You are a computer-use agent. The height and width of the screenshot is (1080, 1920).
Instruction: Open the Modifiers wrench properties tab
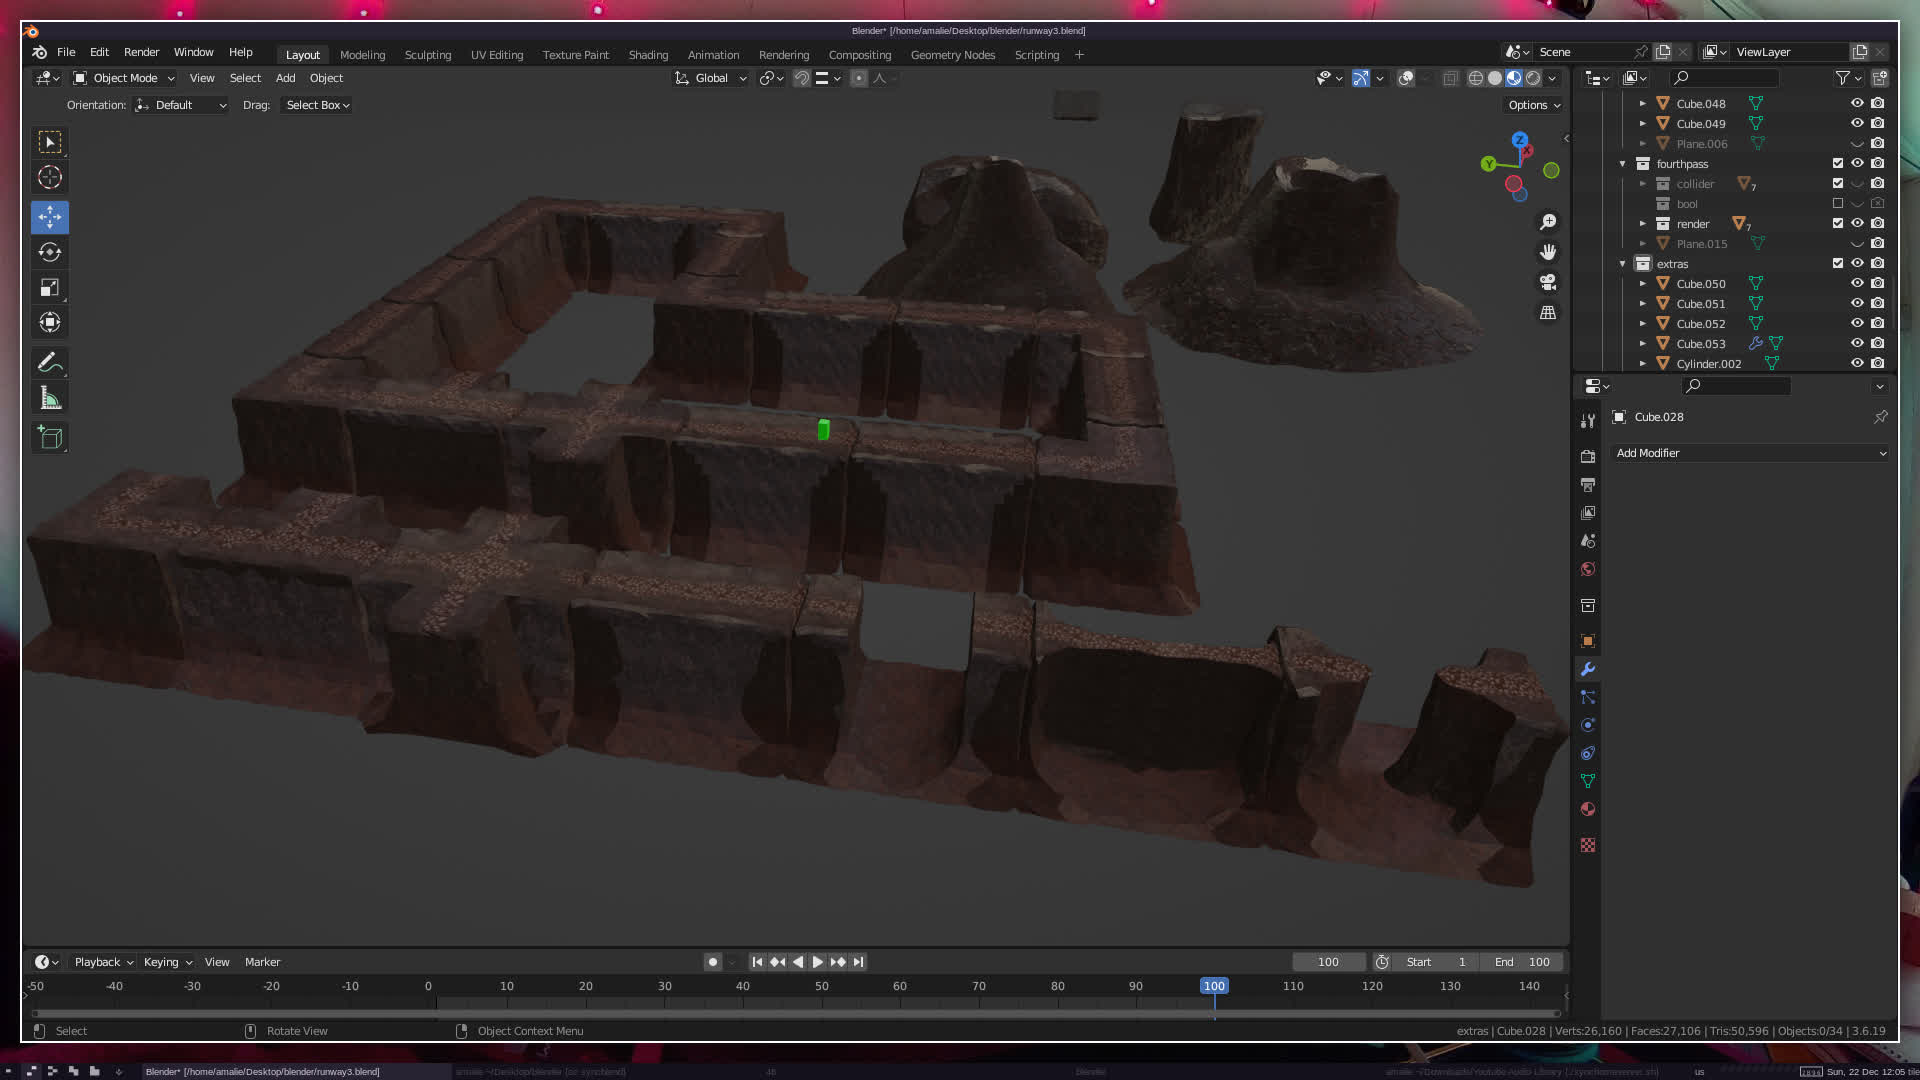coord(1588,669)
